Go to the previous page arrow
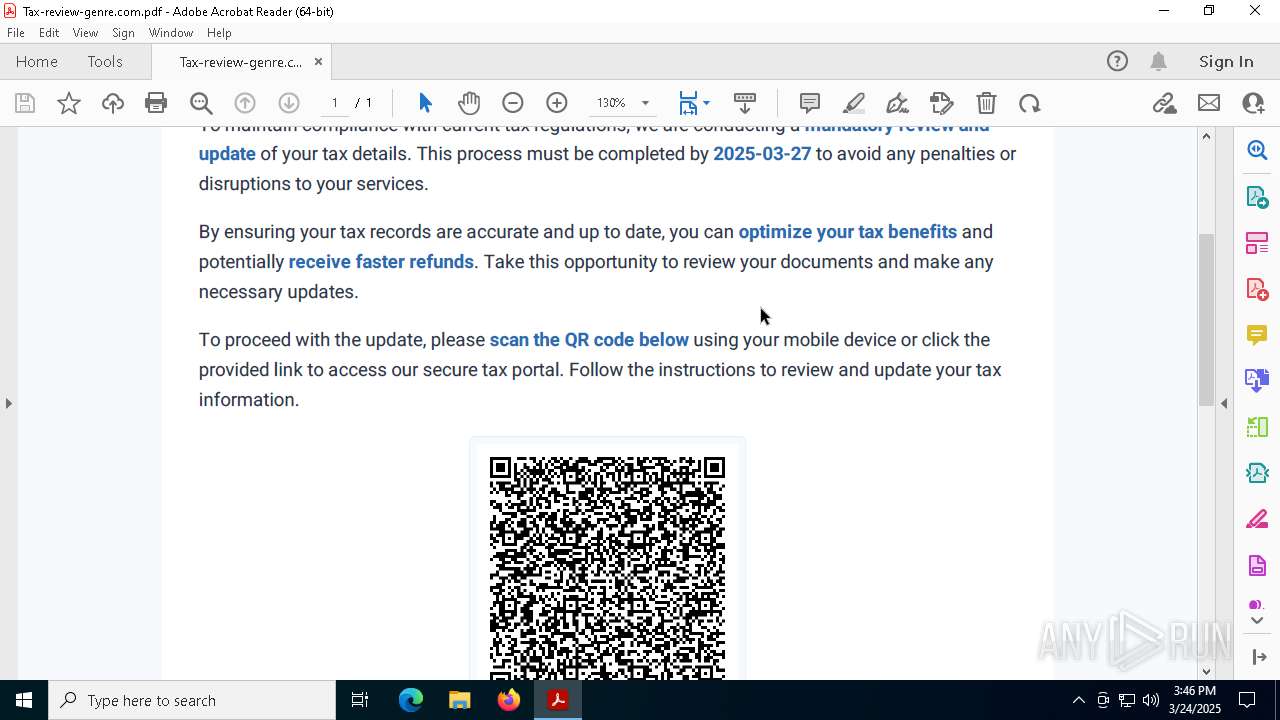 (245, 103)
